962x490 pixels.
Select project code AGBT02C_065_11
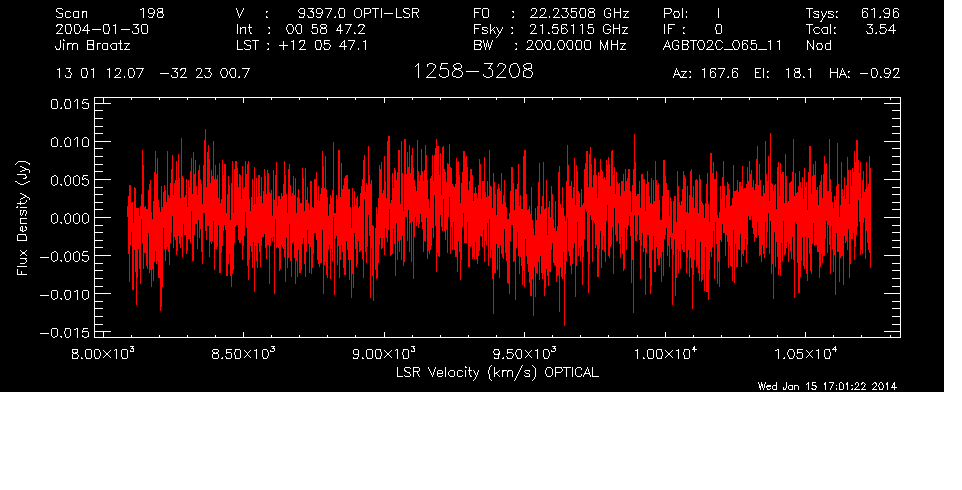click(x=722, y=45)
